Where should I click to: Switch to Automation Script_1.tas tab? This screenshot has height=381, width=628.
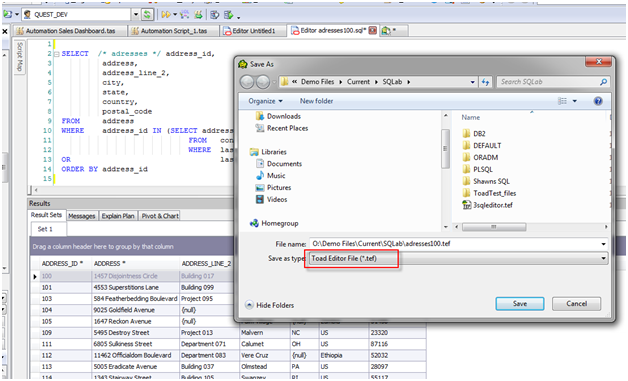[x=173, y=31]
